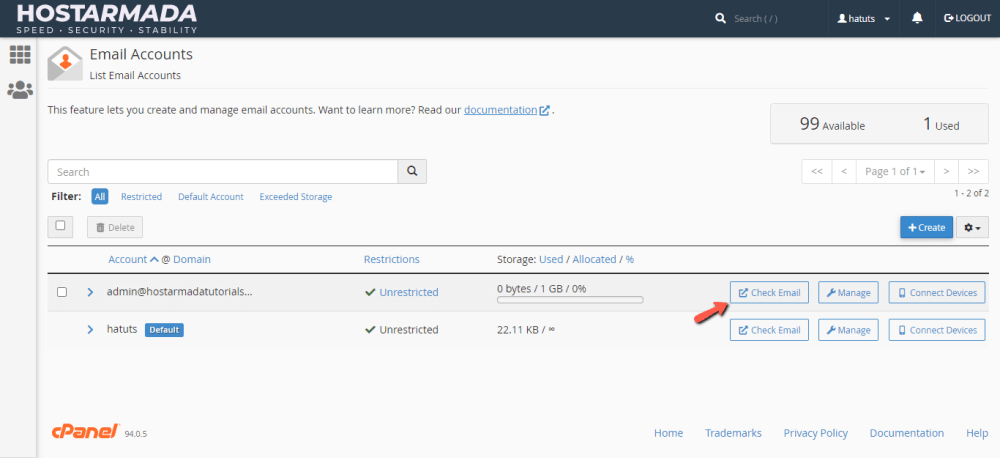Screen dimensions: 1000x458
Task: Click Connect Devices for hatuts account
Action: click(x=937, y=330)
